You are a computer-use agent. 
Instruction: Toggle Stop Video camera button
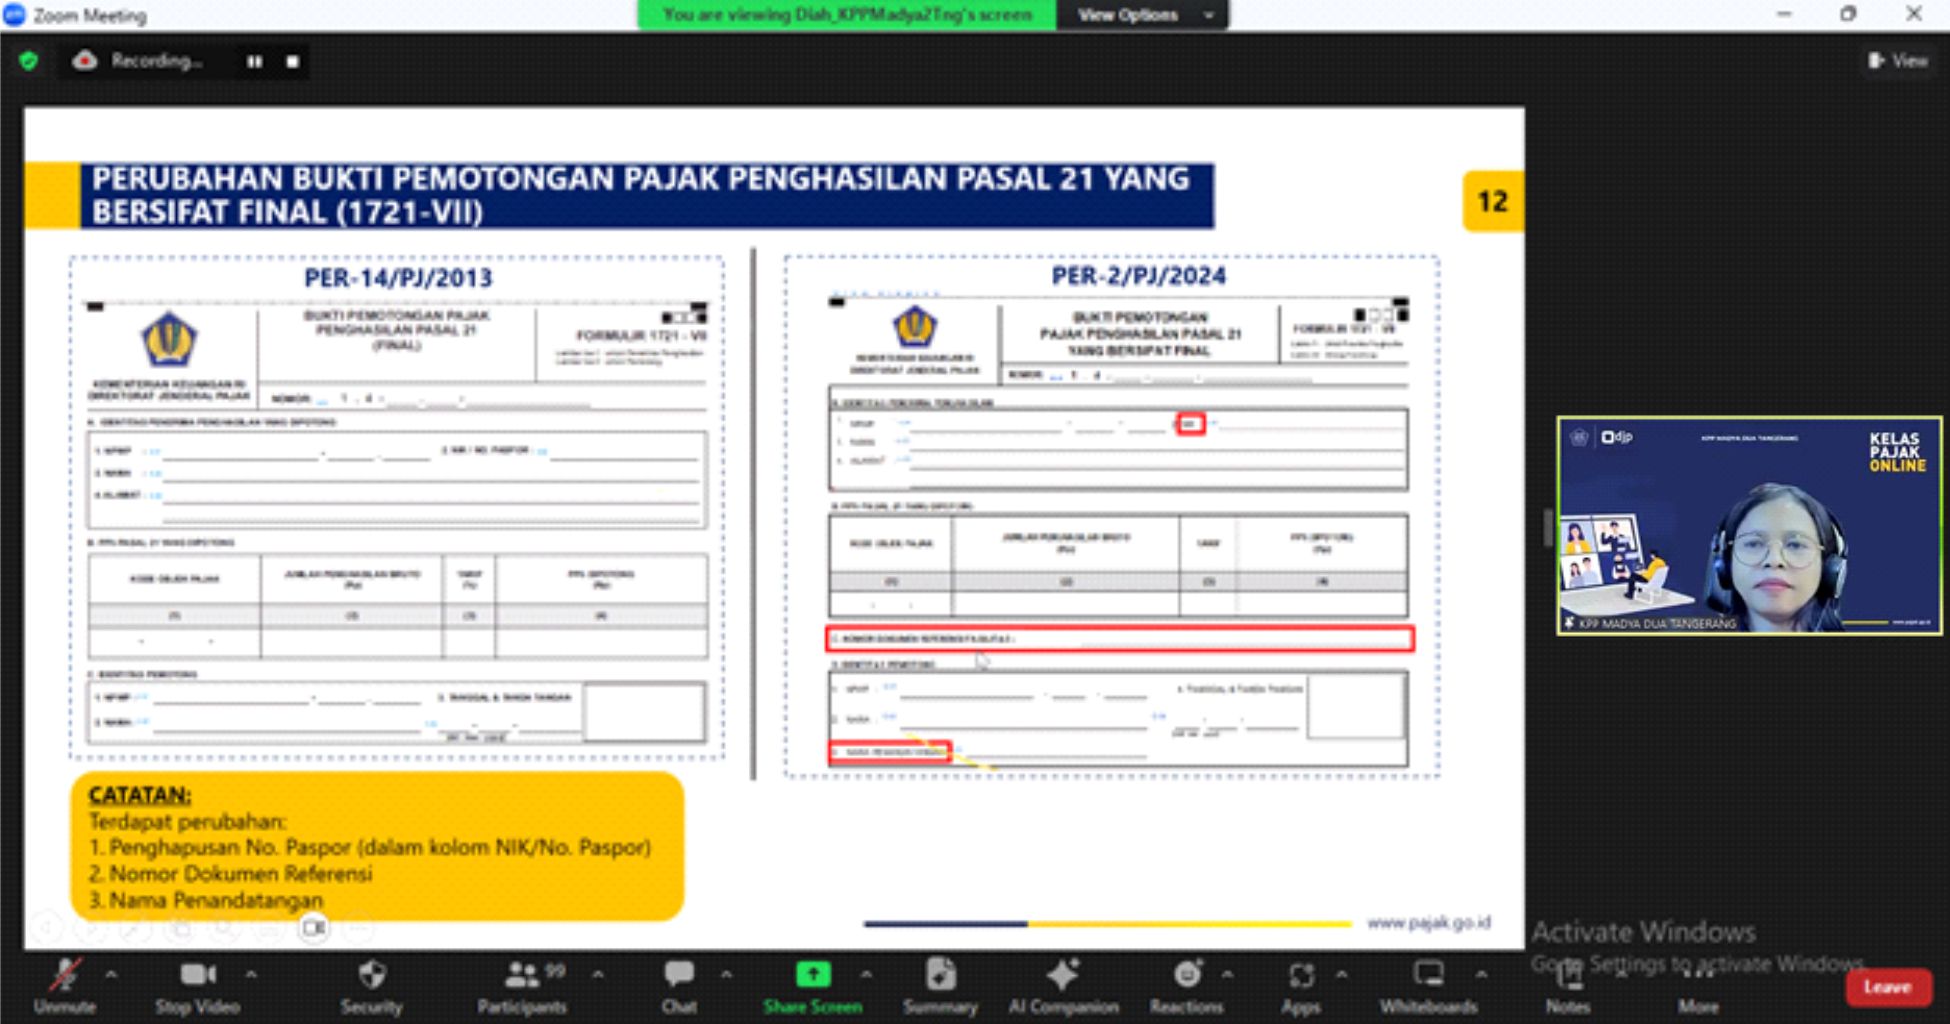point(197,975)
